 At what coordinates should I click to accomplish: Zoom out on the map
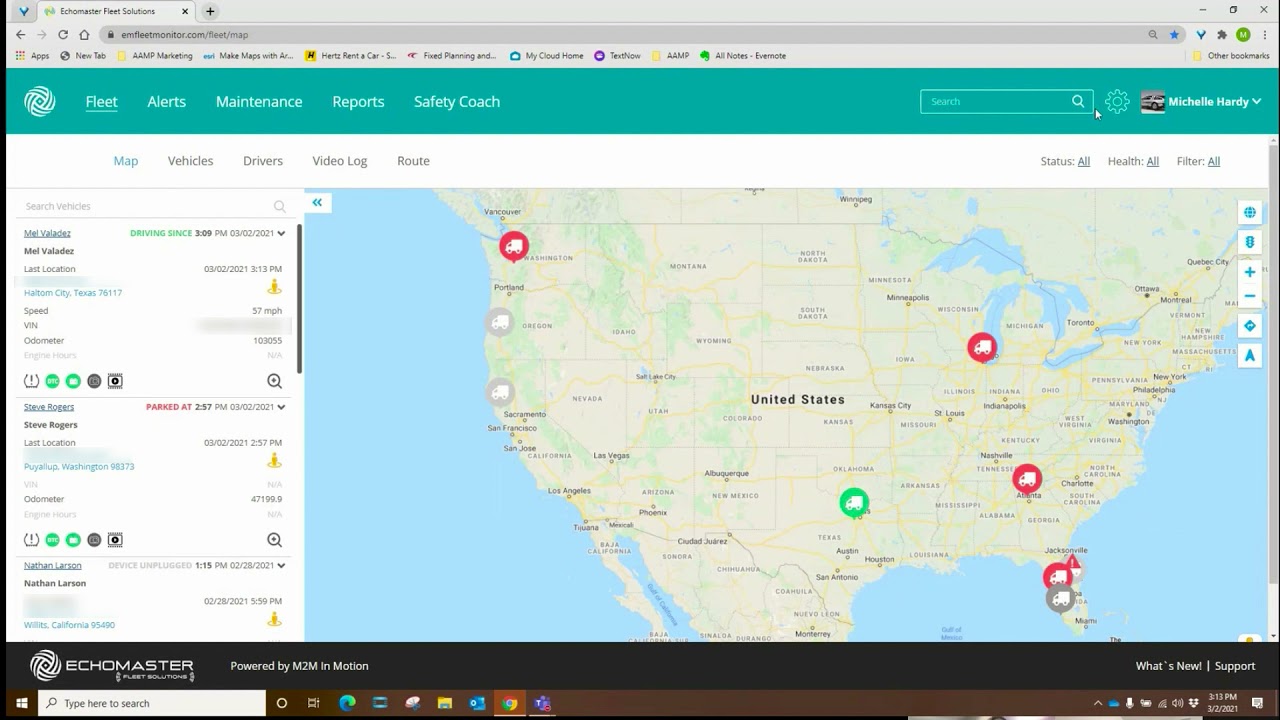1250,296
